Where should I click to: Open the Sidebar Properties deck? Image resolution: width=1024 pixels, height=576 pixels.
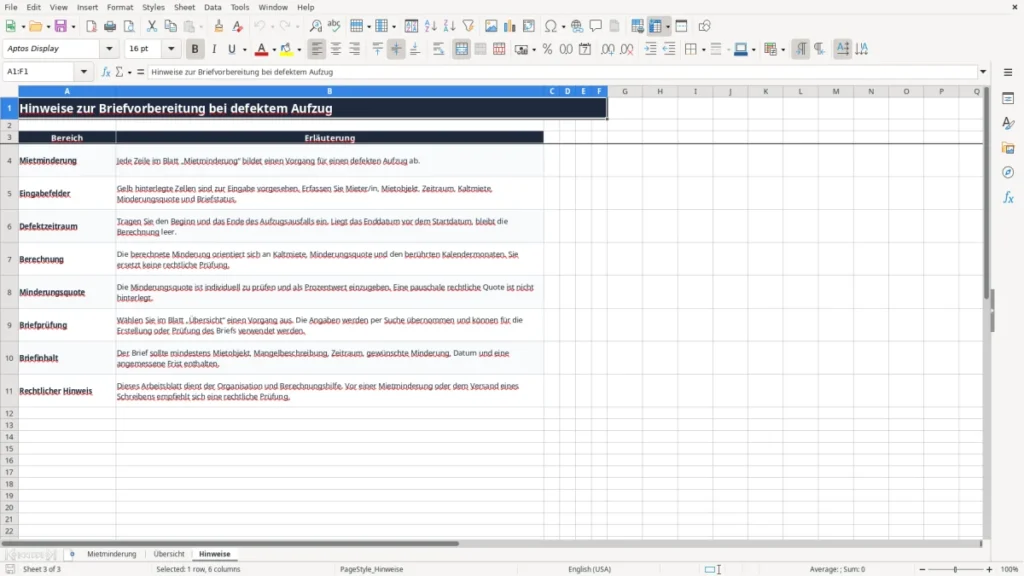(x=1008, y=99)
